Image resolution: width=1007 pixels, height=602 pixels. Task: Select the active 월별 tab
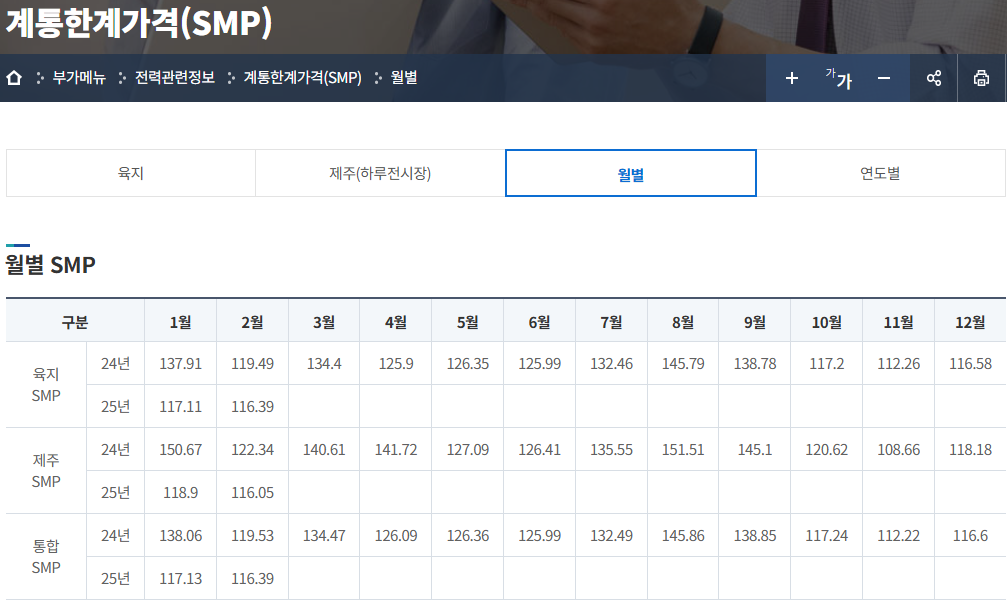[630, 173]
